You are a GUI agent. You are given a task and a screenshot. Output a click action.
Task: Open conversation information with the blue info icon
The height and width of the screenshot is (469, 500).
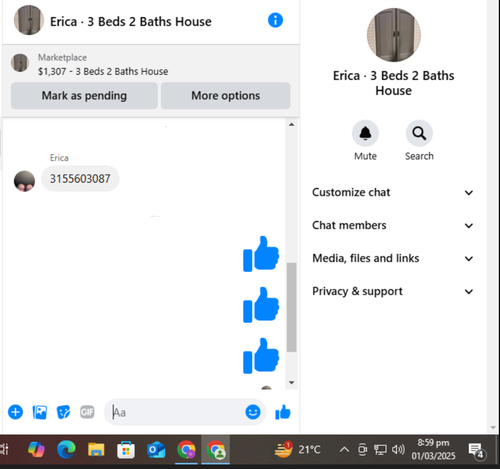[275, 20]
